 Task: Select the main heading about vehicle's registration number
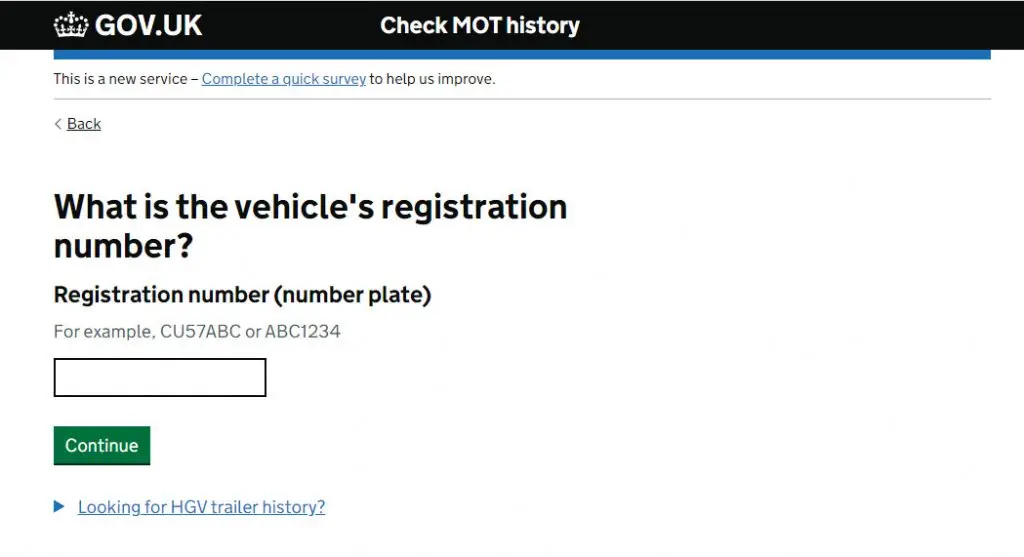[310, 226]
